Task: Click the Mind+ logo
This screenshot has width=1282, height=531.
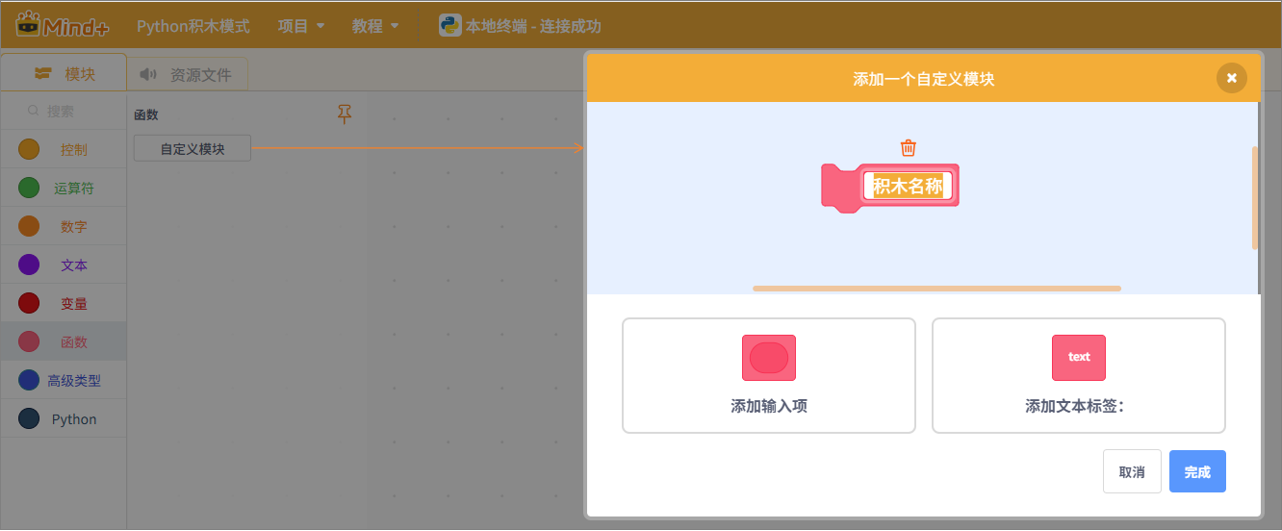Action: tap(62, 25)
